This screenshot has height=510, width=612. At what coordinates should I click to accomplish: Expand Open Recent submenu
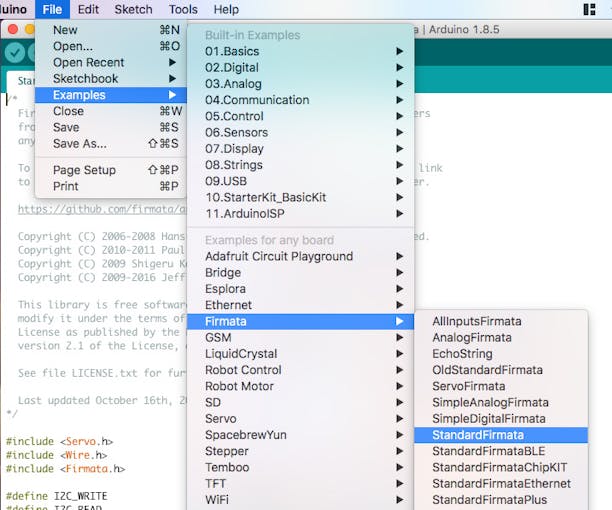click(111, 62)
